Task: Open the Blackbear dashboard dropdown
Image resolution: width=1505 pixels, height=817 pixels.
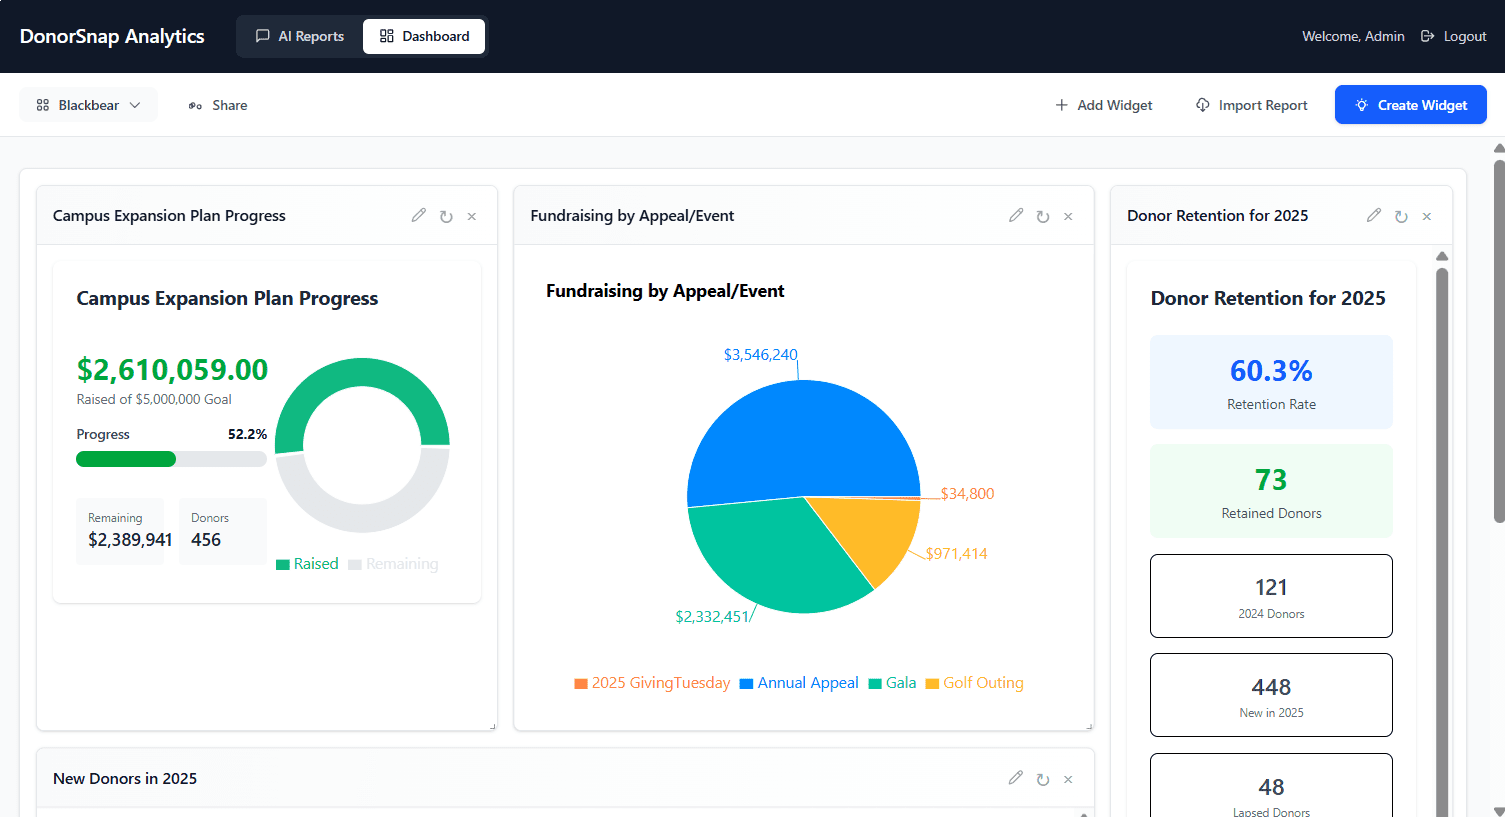Action: coord(88,105)
